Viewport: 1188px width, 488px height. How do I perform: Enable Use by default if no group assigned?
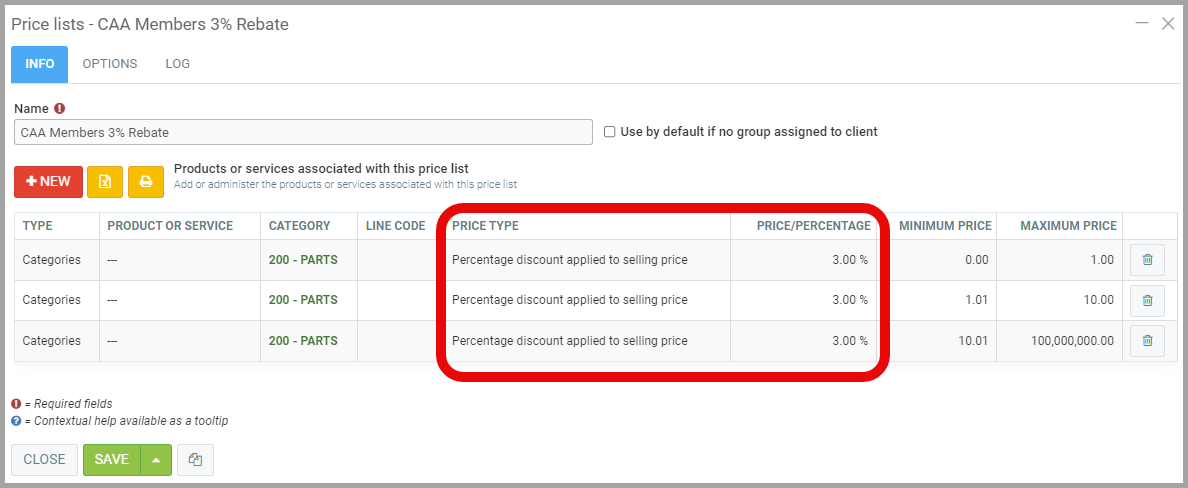(610, 132)
